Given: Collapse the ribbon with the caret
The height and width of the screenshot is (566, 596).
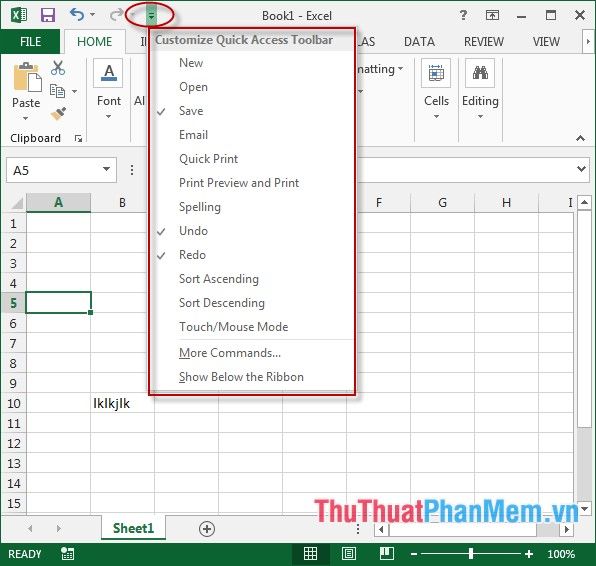Looking at the screenshot, I should (x=580, y=138).
